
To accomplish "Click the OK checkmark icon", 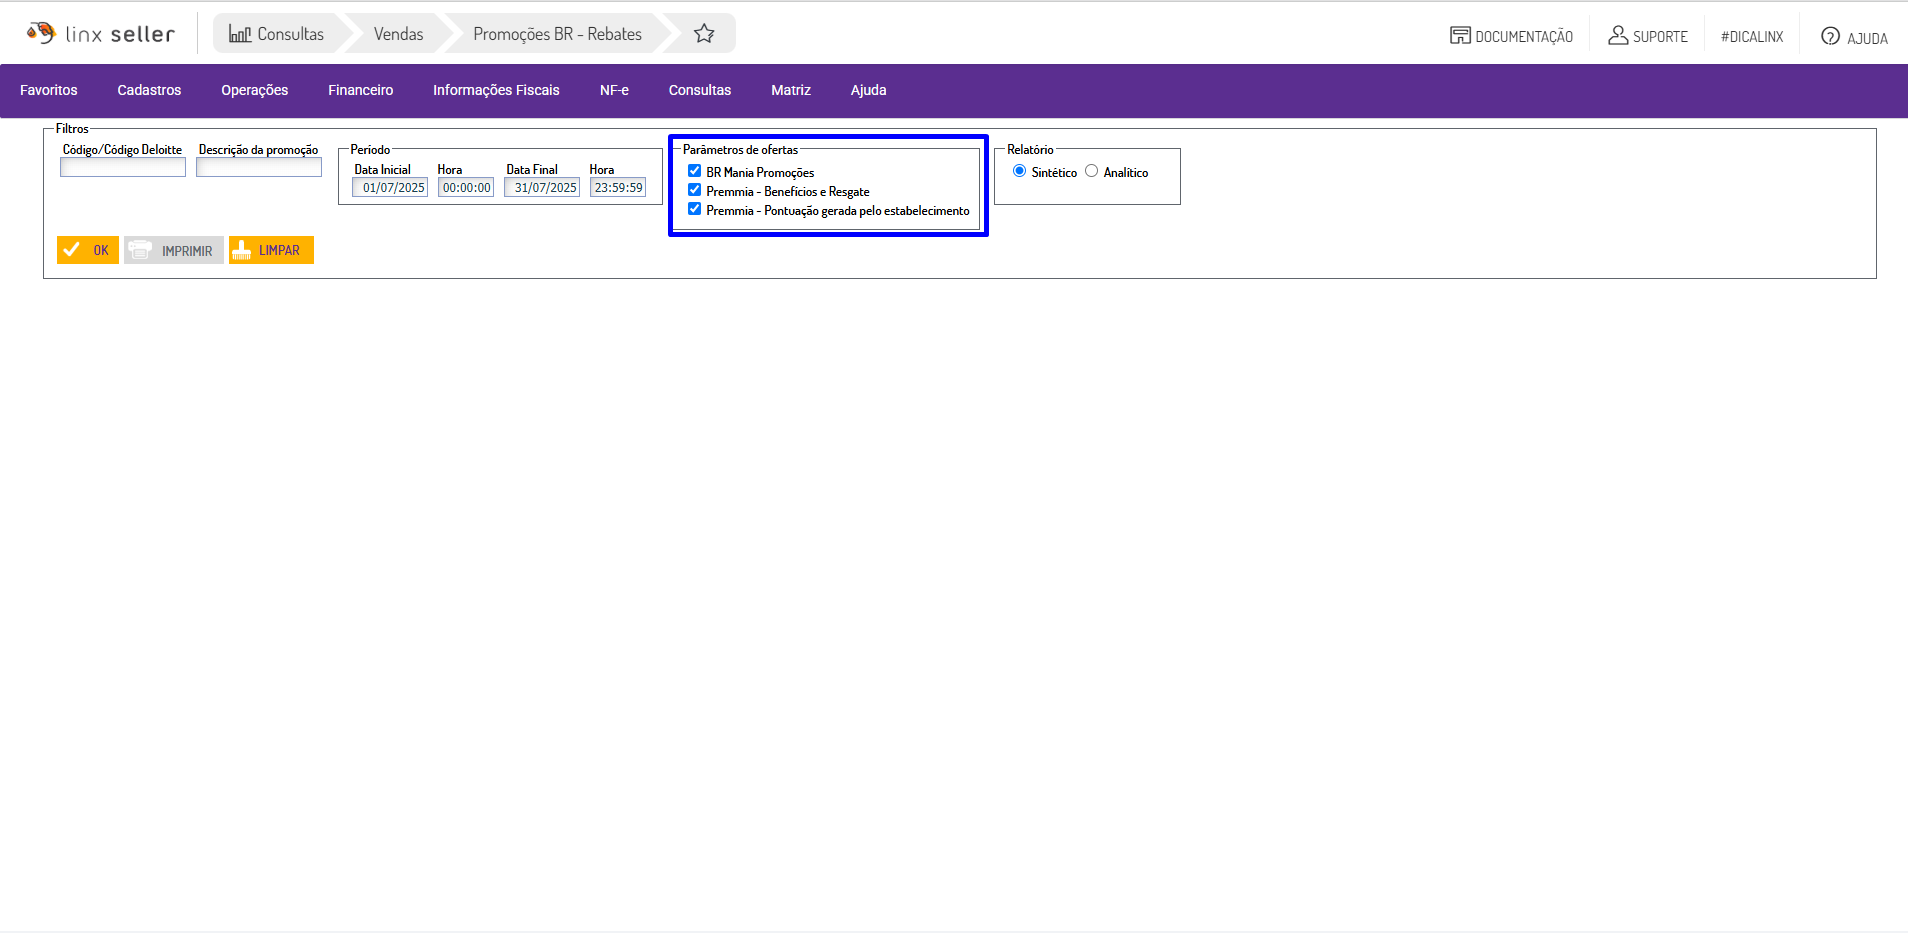I will pos(72,250).
